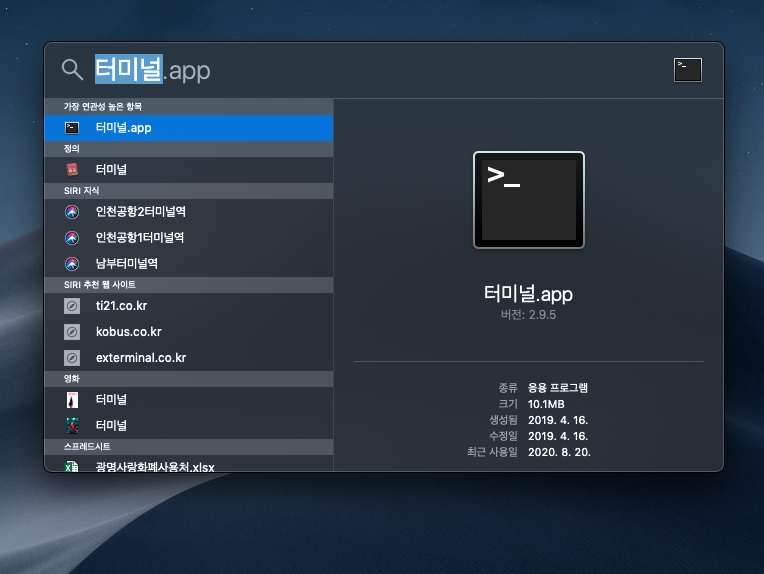The height and width of the screenshot is (574, 764).
Task: Click the Terminal icon in the search bar
Action: tap(688, 70)
